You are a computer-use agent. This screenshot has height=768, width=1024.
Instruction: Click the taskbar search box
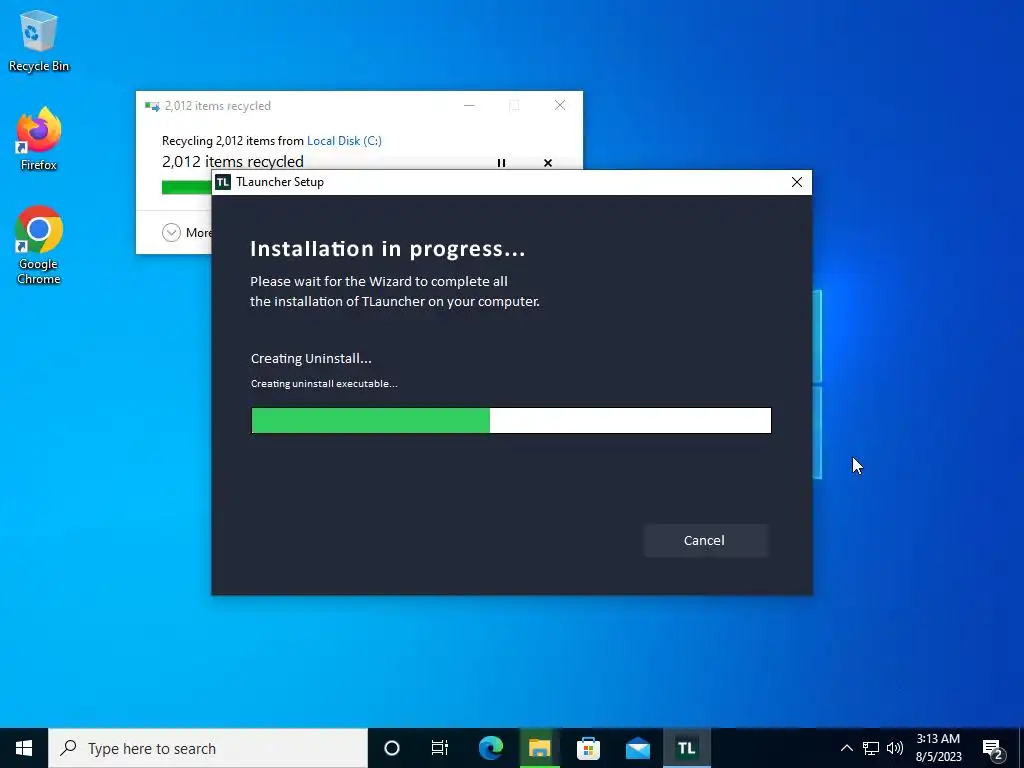[208, 748]
